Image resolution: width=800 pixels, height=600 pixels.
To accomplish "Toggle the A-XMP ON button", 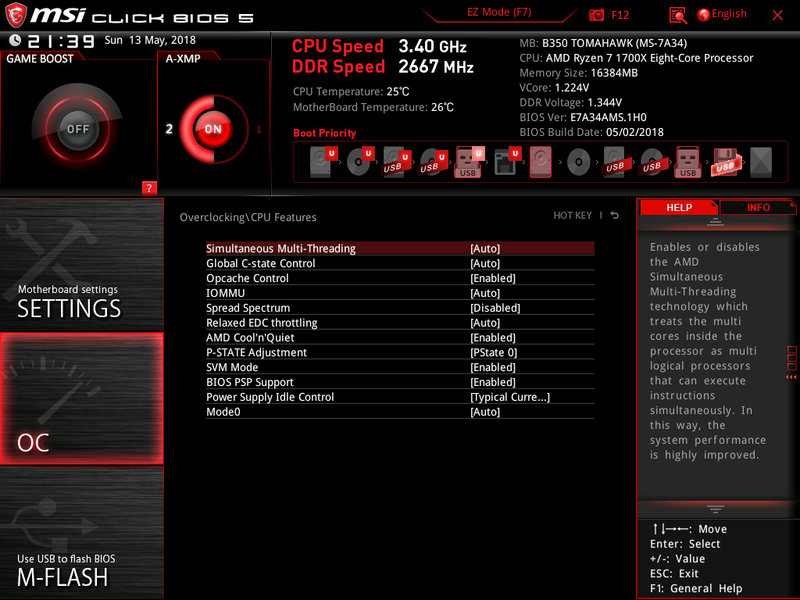I will click(213, 129).
